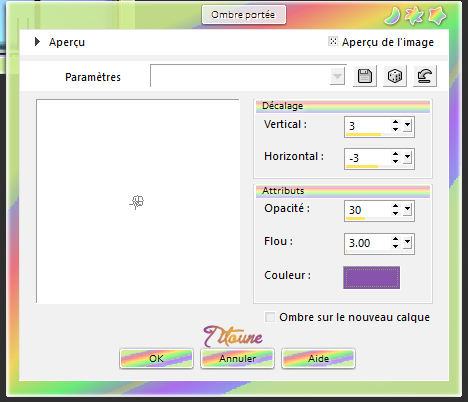Open the Flou value slider popup
This screenshot has height=402, width=468.
[407, 243]
